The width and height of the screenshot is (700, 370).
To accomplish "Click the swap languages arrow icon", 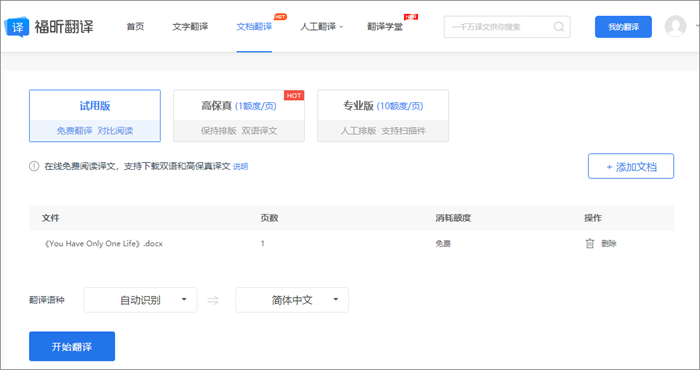I will (213, 300).
